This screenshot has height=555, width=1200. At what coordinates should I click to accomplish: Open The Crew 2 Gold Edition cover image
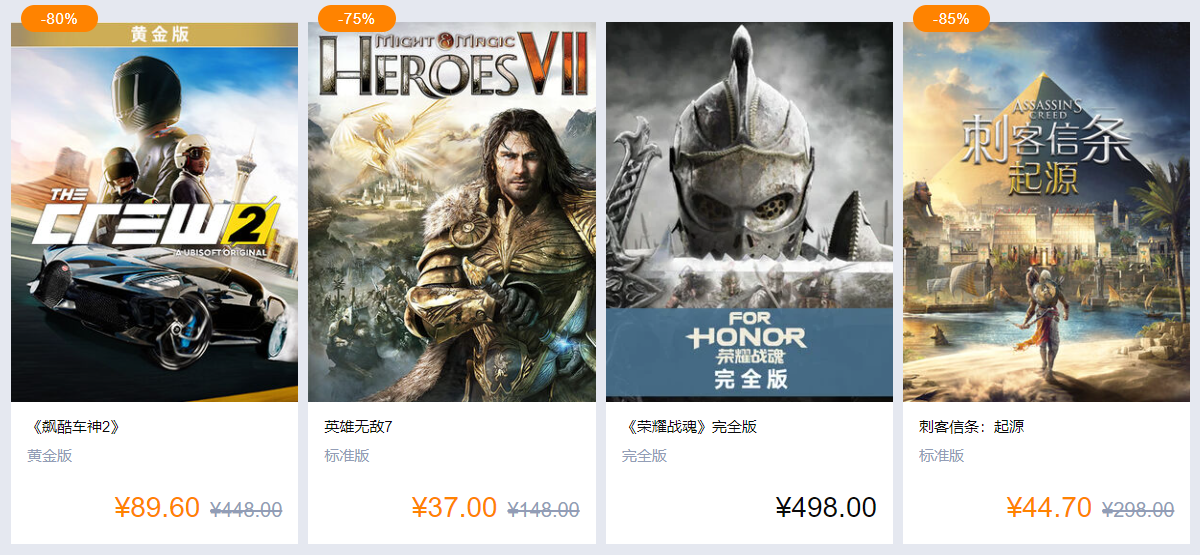[x=154, y=212]
